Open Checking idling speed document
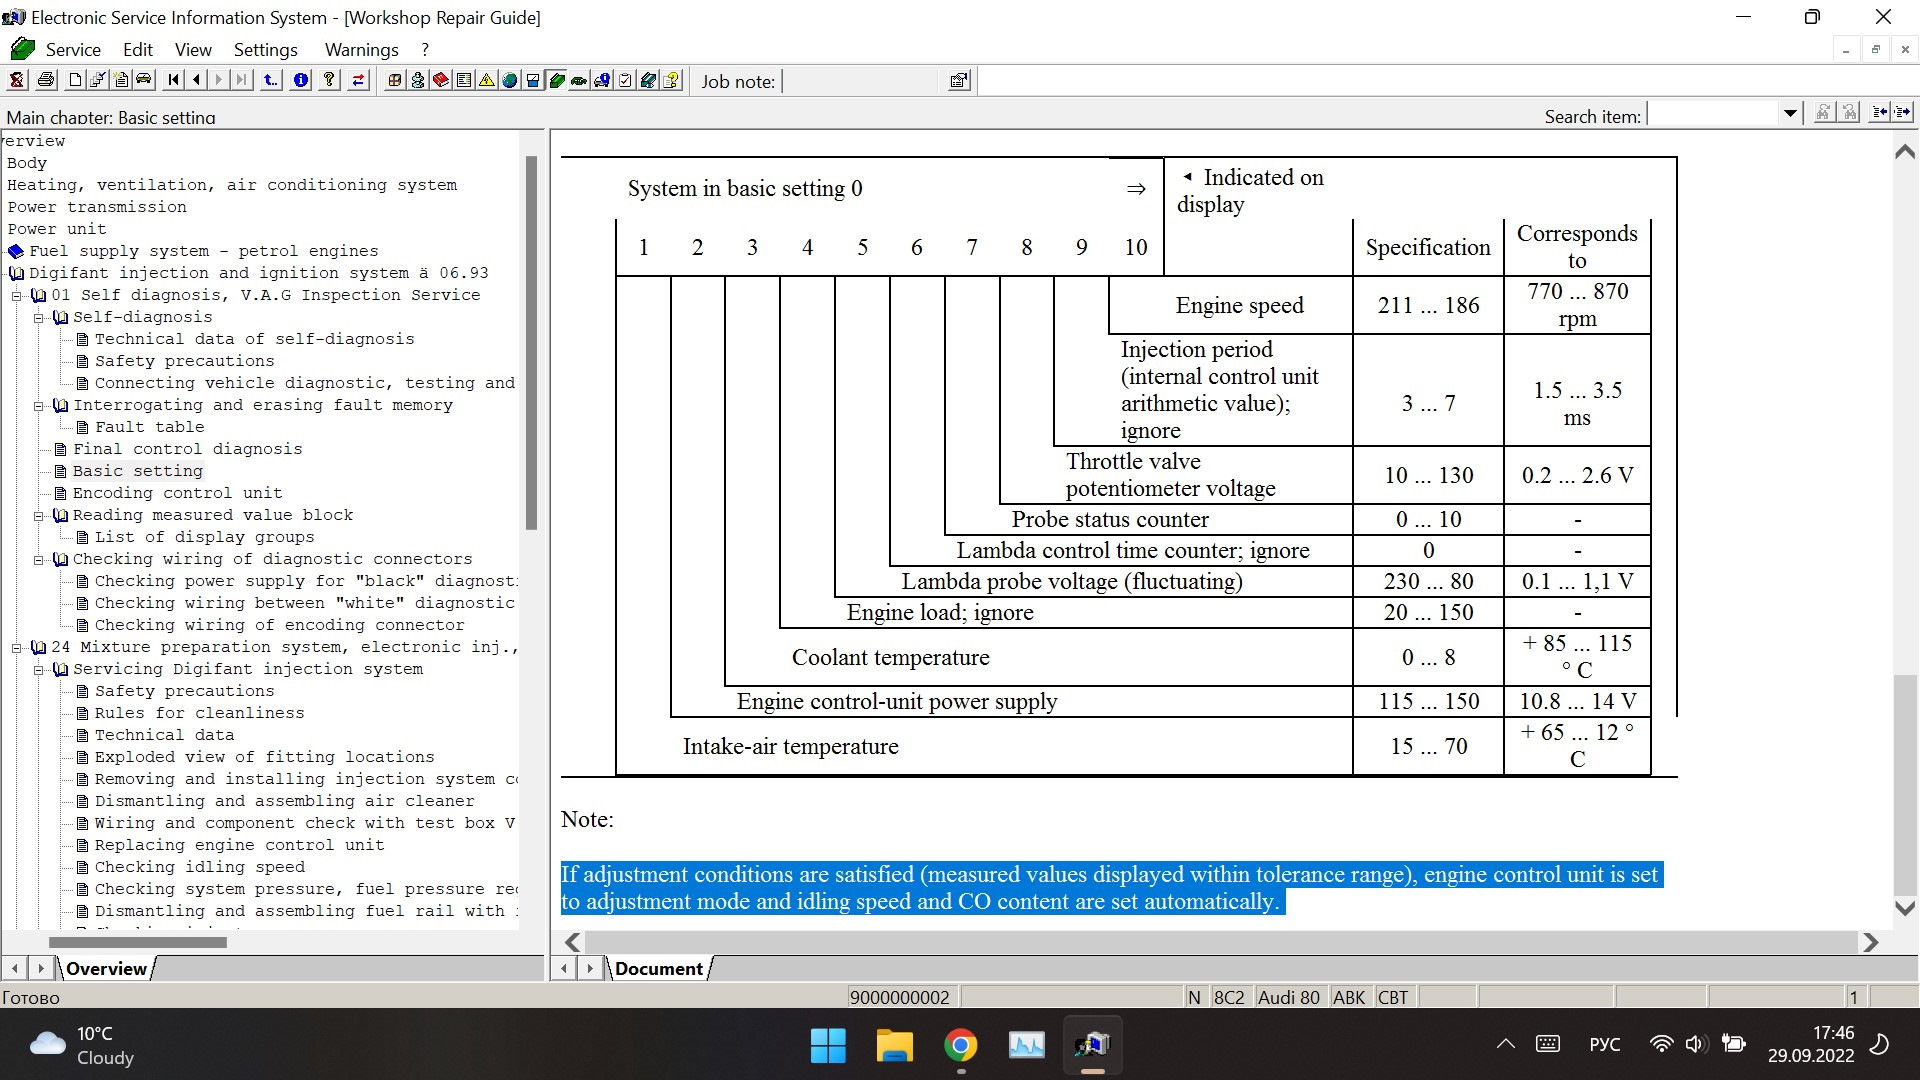The width and height of the screenshot is (1920, 1080). pos(199,867)
